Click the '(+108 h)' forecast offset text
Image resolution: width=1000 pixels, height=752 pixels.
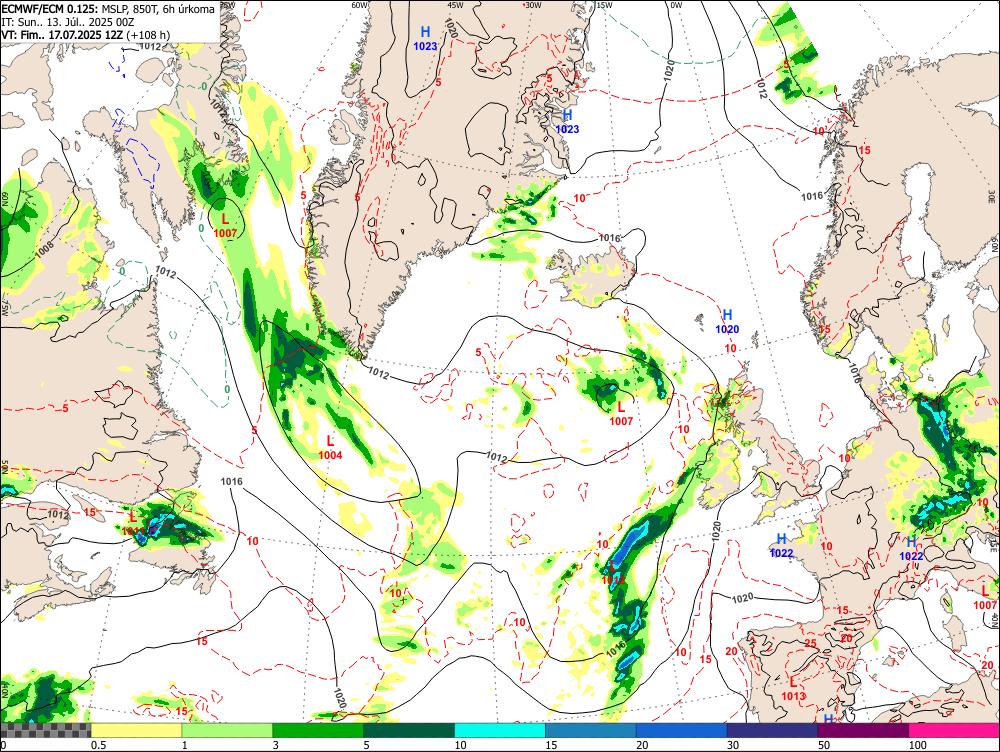click(x=148, y=34)
